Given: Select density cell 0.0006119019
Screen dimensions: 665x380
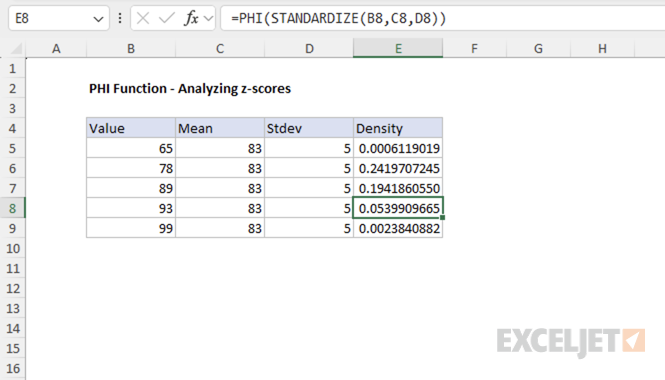Looking at the screenshot, I should tap(398, 148).
